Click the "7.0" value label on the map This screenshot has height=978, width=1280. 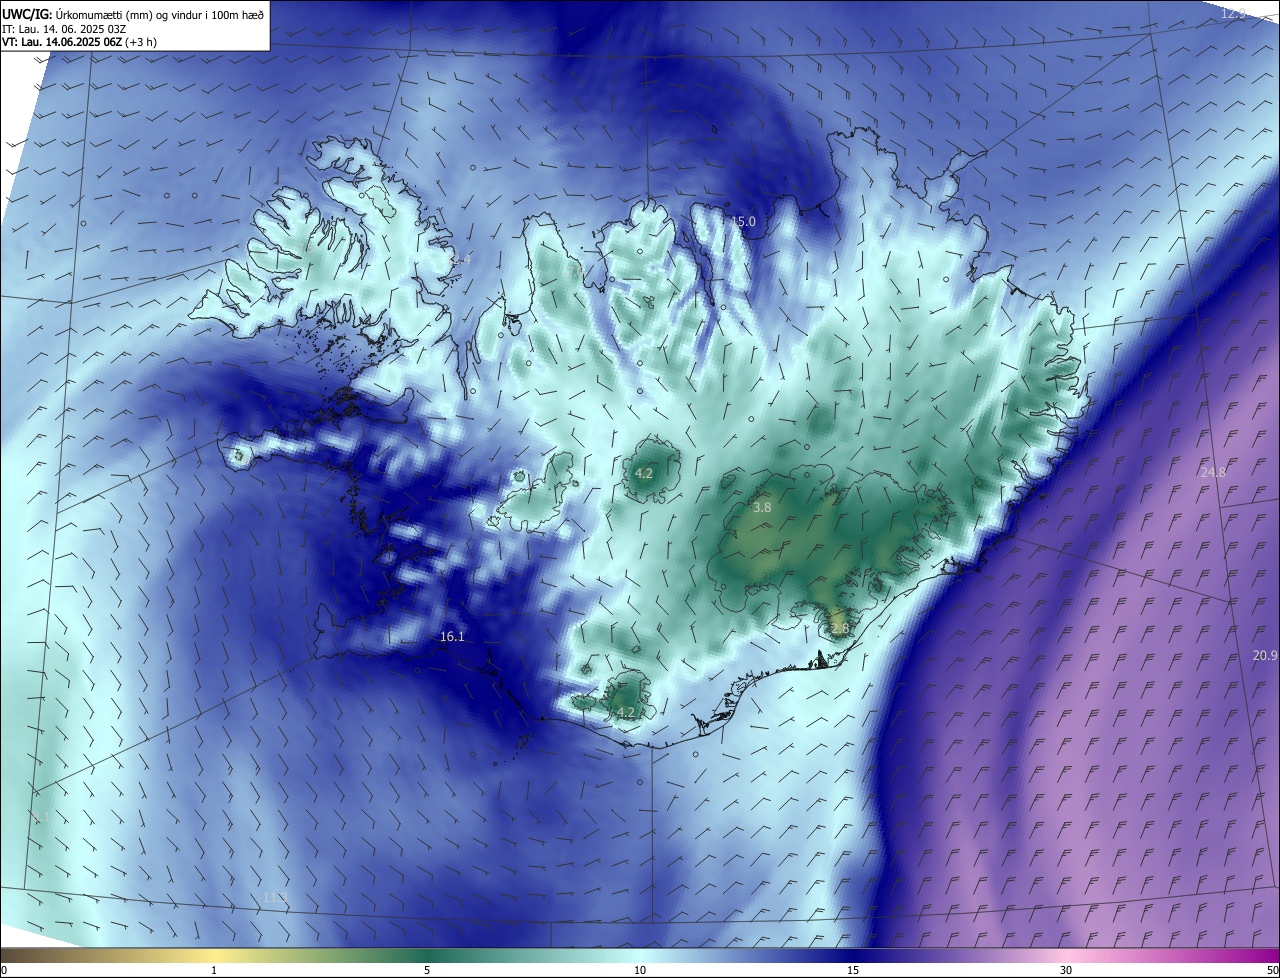click(577, 269)
